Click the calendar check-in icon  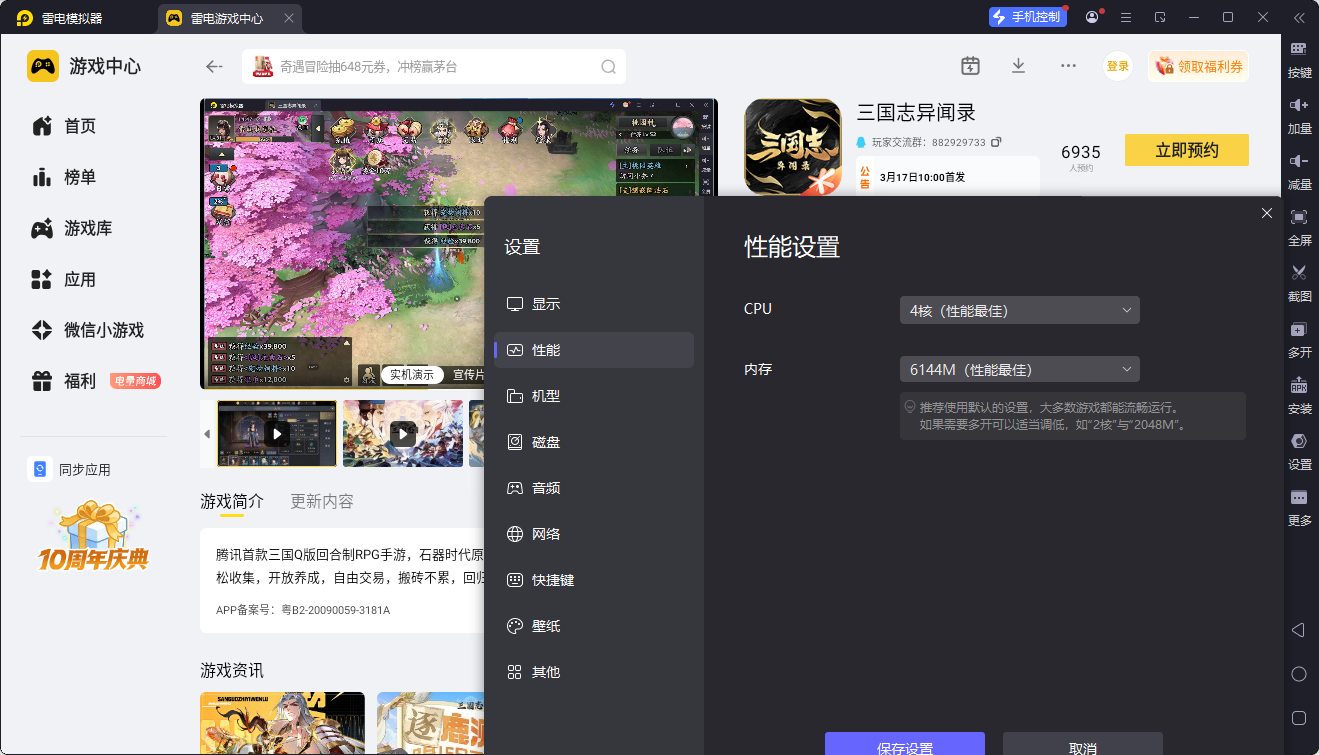click(970, 66)
